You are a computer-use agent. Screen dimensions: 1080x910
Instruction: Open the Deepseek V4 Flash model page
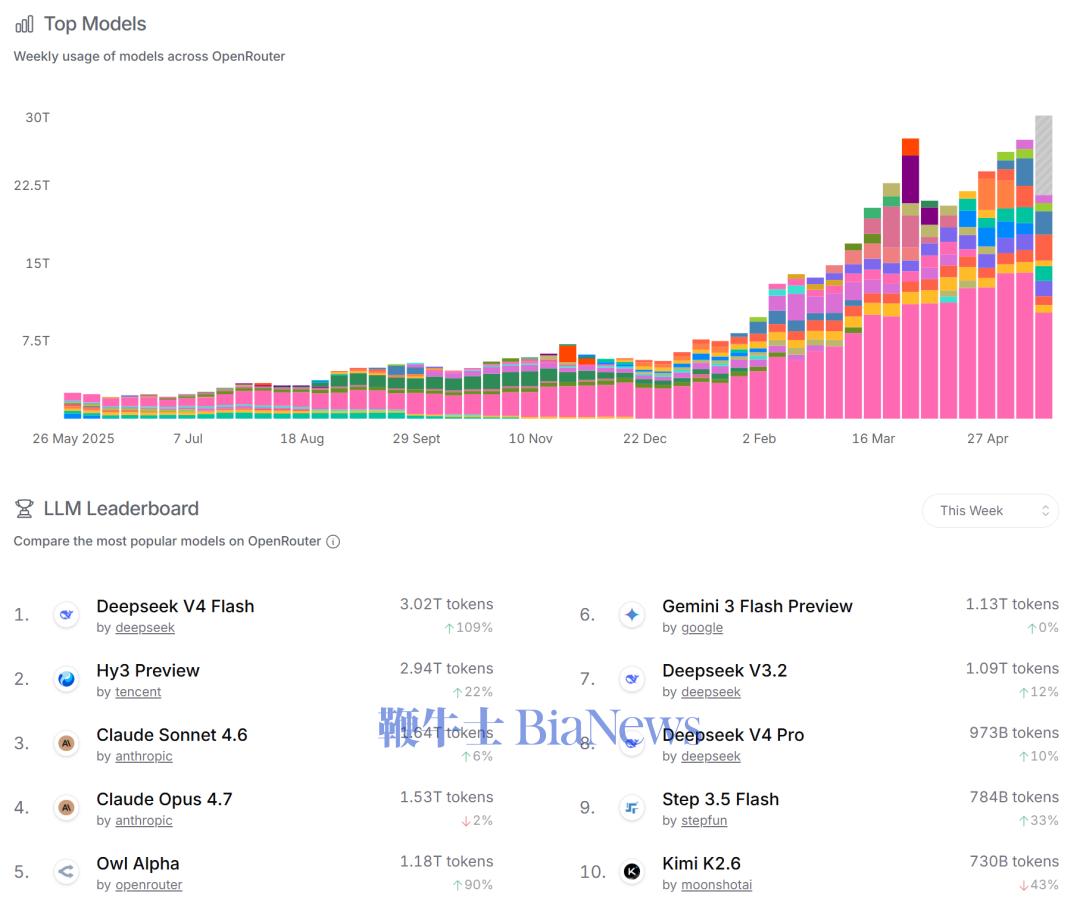(175, 606)
